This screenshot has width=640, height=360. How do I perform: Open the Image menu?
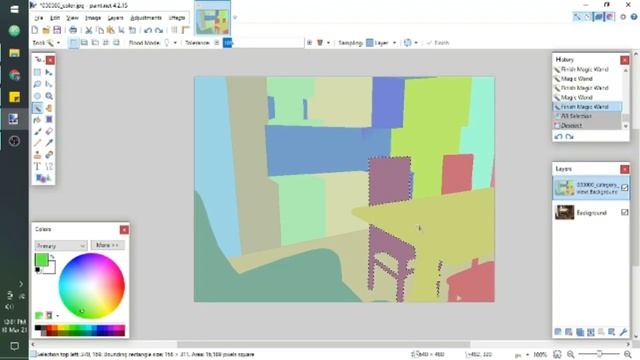[x=93, y=18]
